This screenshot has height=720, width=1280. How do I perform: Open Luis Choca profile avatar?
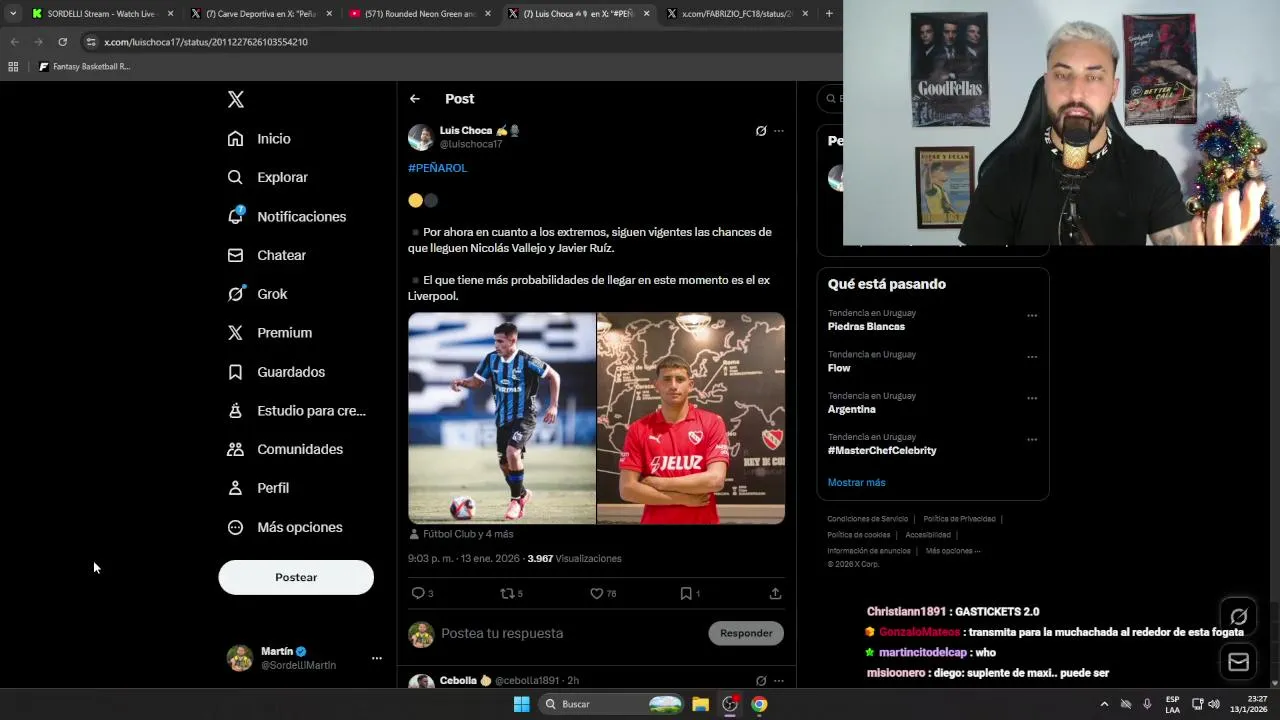(421, 137)
